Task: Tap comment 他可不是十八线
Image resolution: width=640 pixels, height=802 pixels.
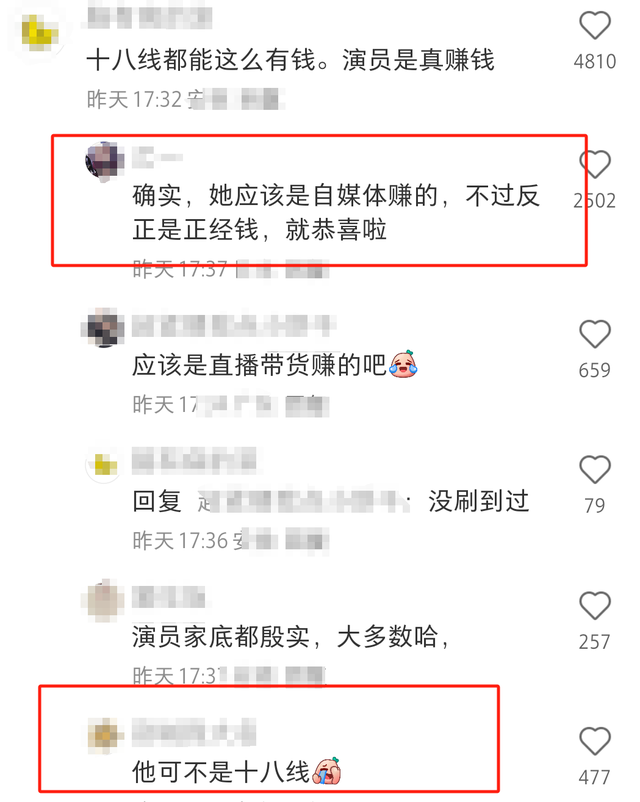Action: tap(237, 771)
